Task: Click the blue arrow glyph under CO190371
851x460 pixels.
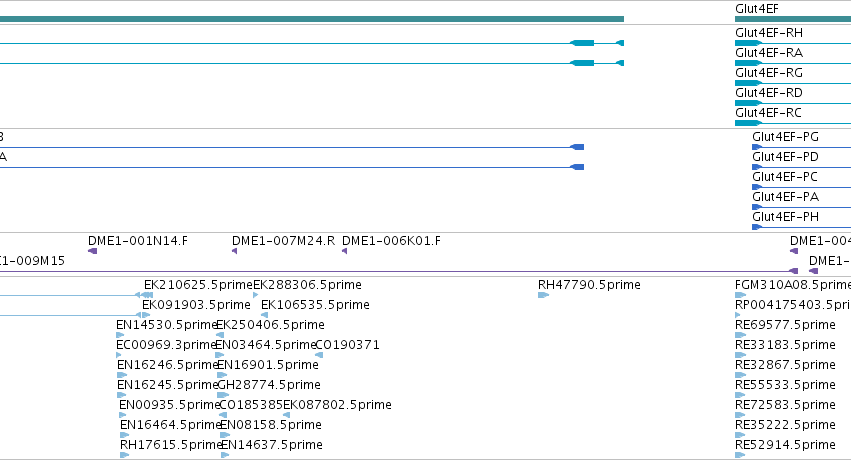Action: coord(319,355)
